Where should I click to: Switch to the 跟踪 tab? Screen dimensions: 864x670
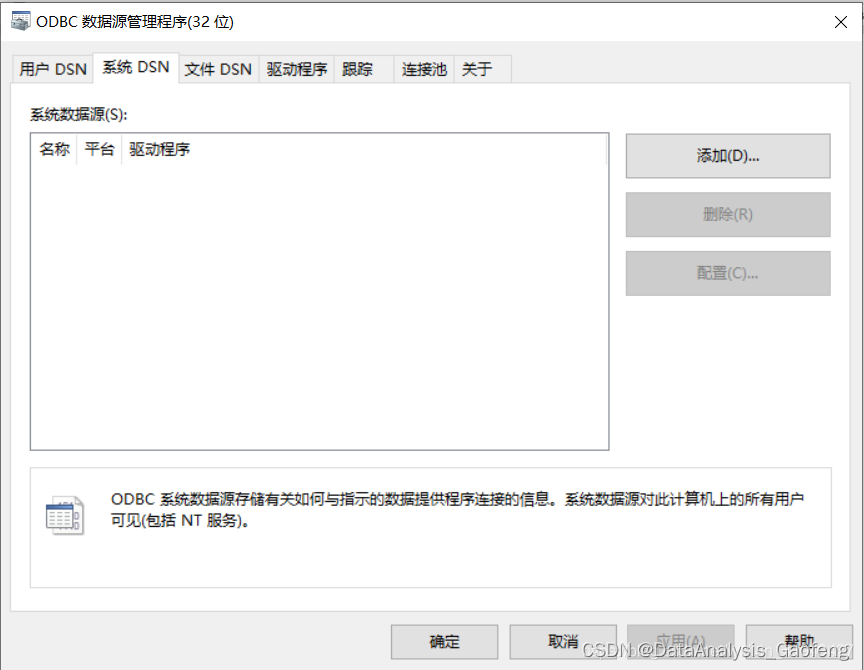click(x=364, y=69)
